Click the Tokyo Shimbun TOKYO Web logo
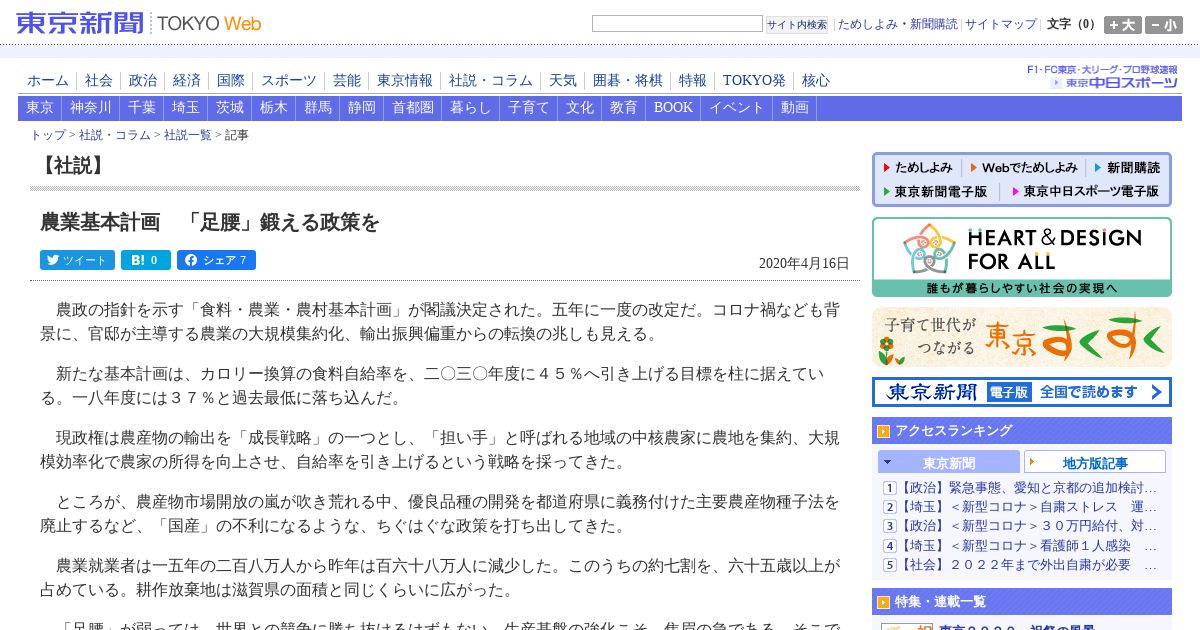1200x630 pixels. [139, 23]
